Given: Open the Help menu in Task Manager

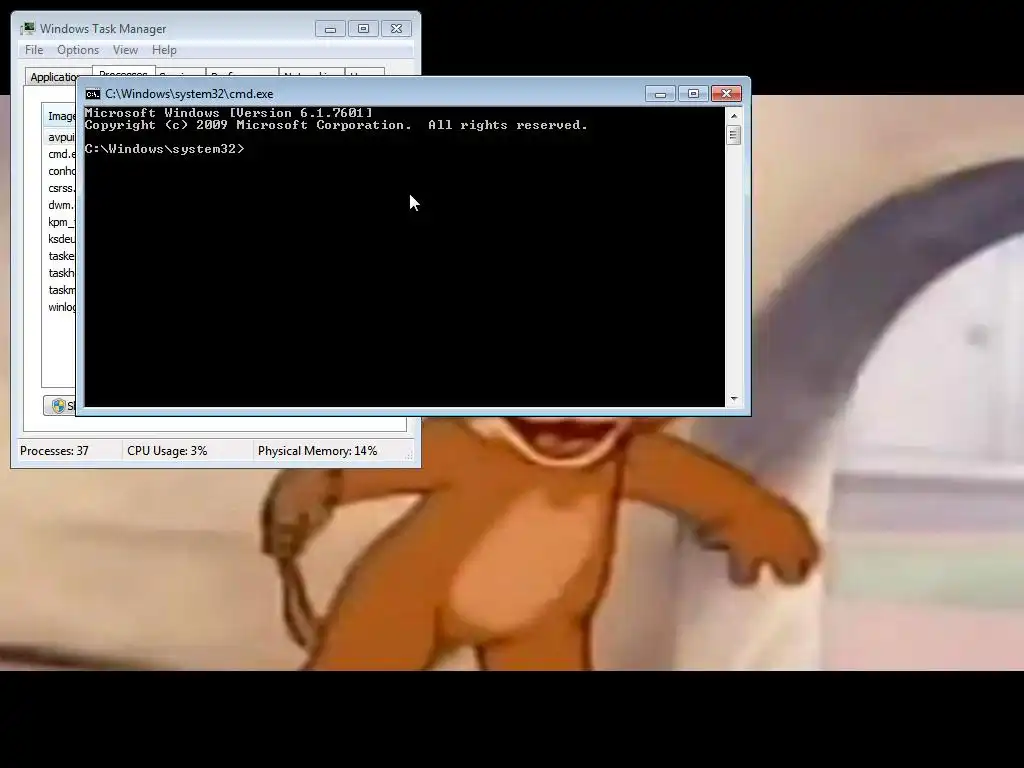Looking at the screenshot, I should click(164, 50).
